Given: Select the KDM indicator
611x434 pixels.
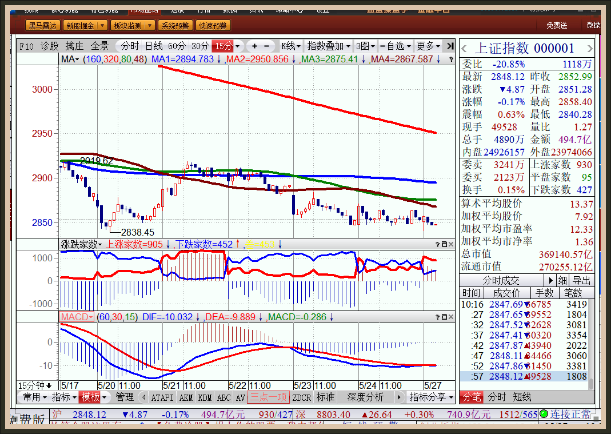Looking at the screenshot, I should (205, 397).
